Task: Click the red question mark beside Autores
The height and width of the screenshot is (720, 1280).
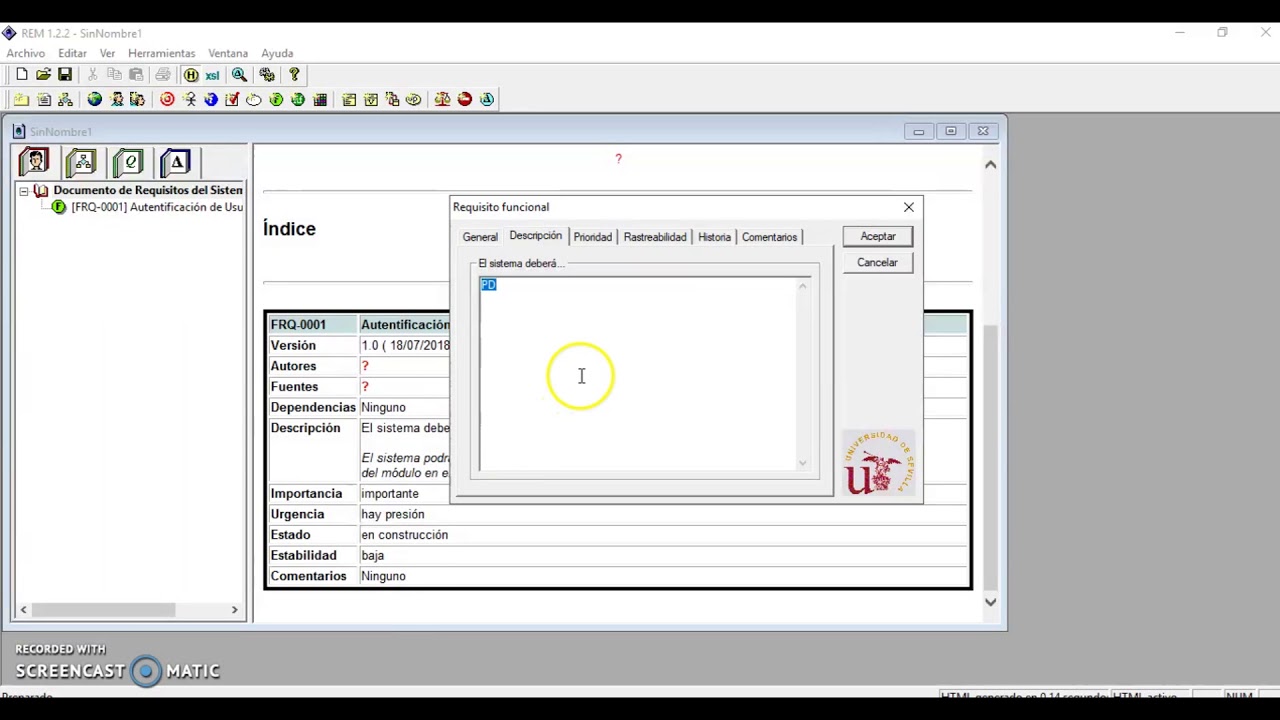Action: pyautogui.click(x=365, y=366)
